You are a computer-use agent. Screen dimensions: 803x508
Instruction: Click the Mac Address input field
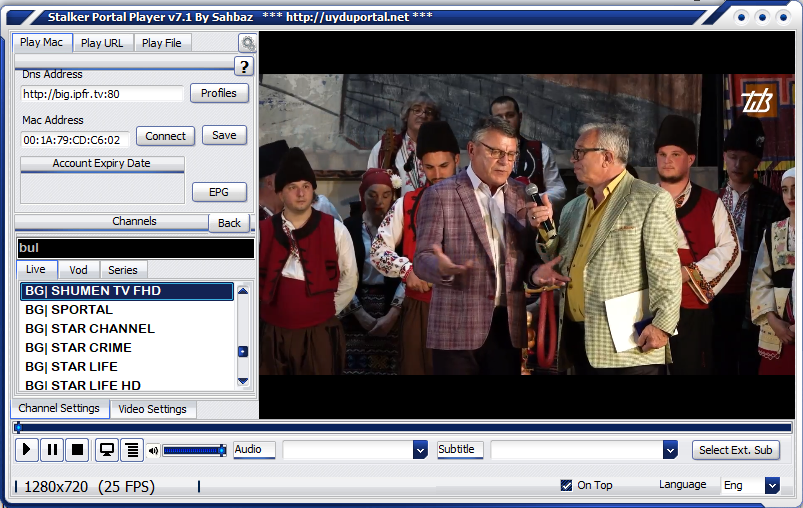(75, 140)
